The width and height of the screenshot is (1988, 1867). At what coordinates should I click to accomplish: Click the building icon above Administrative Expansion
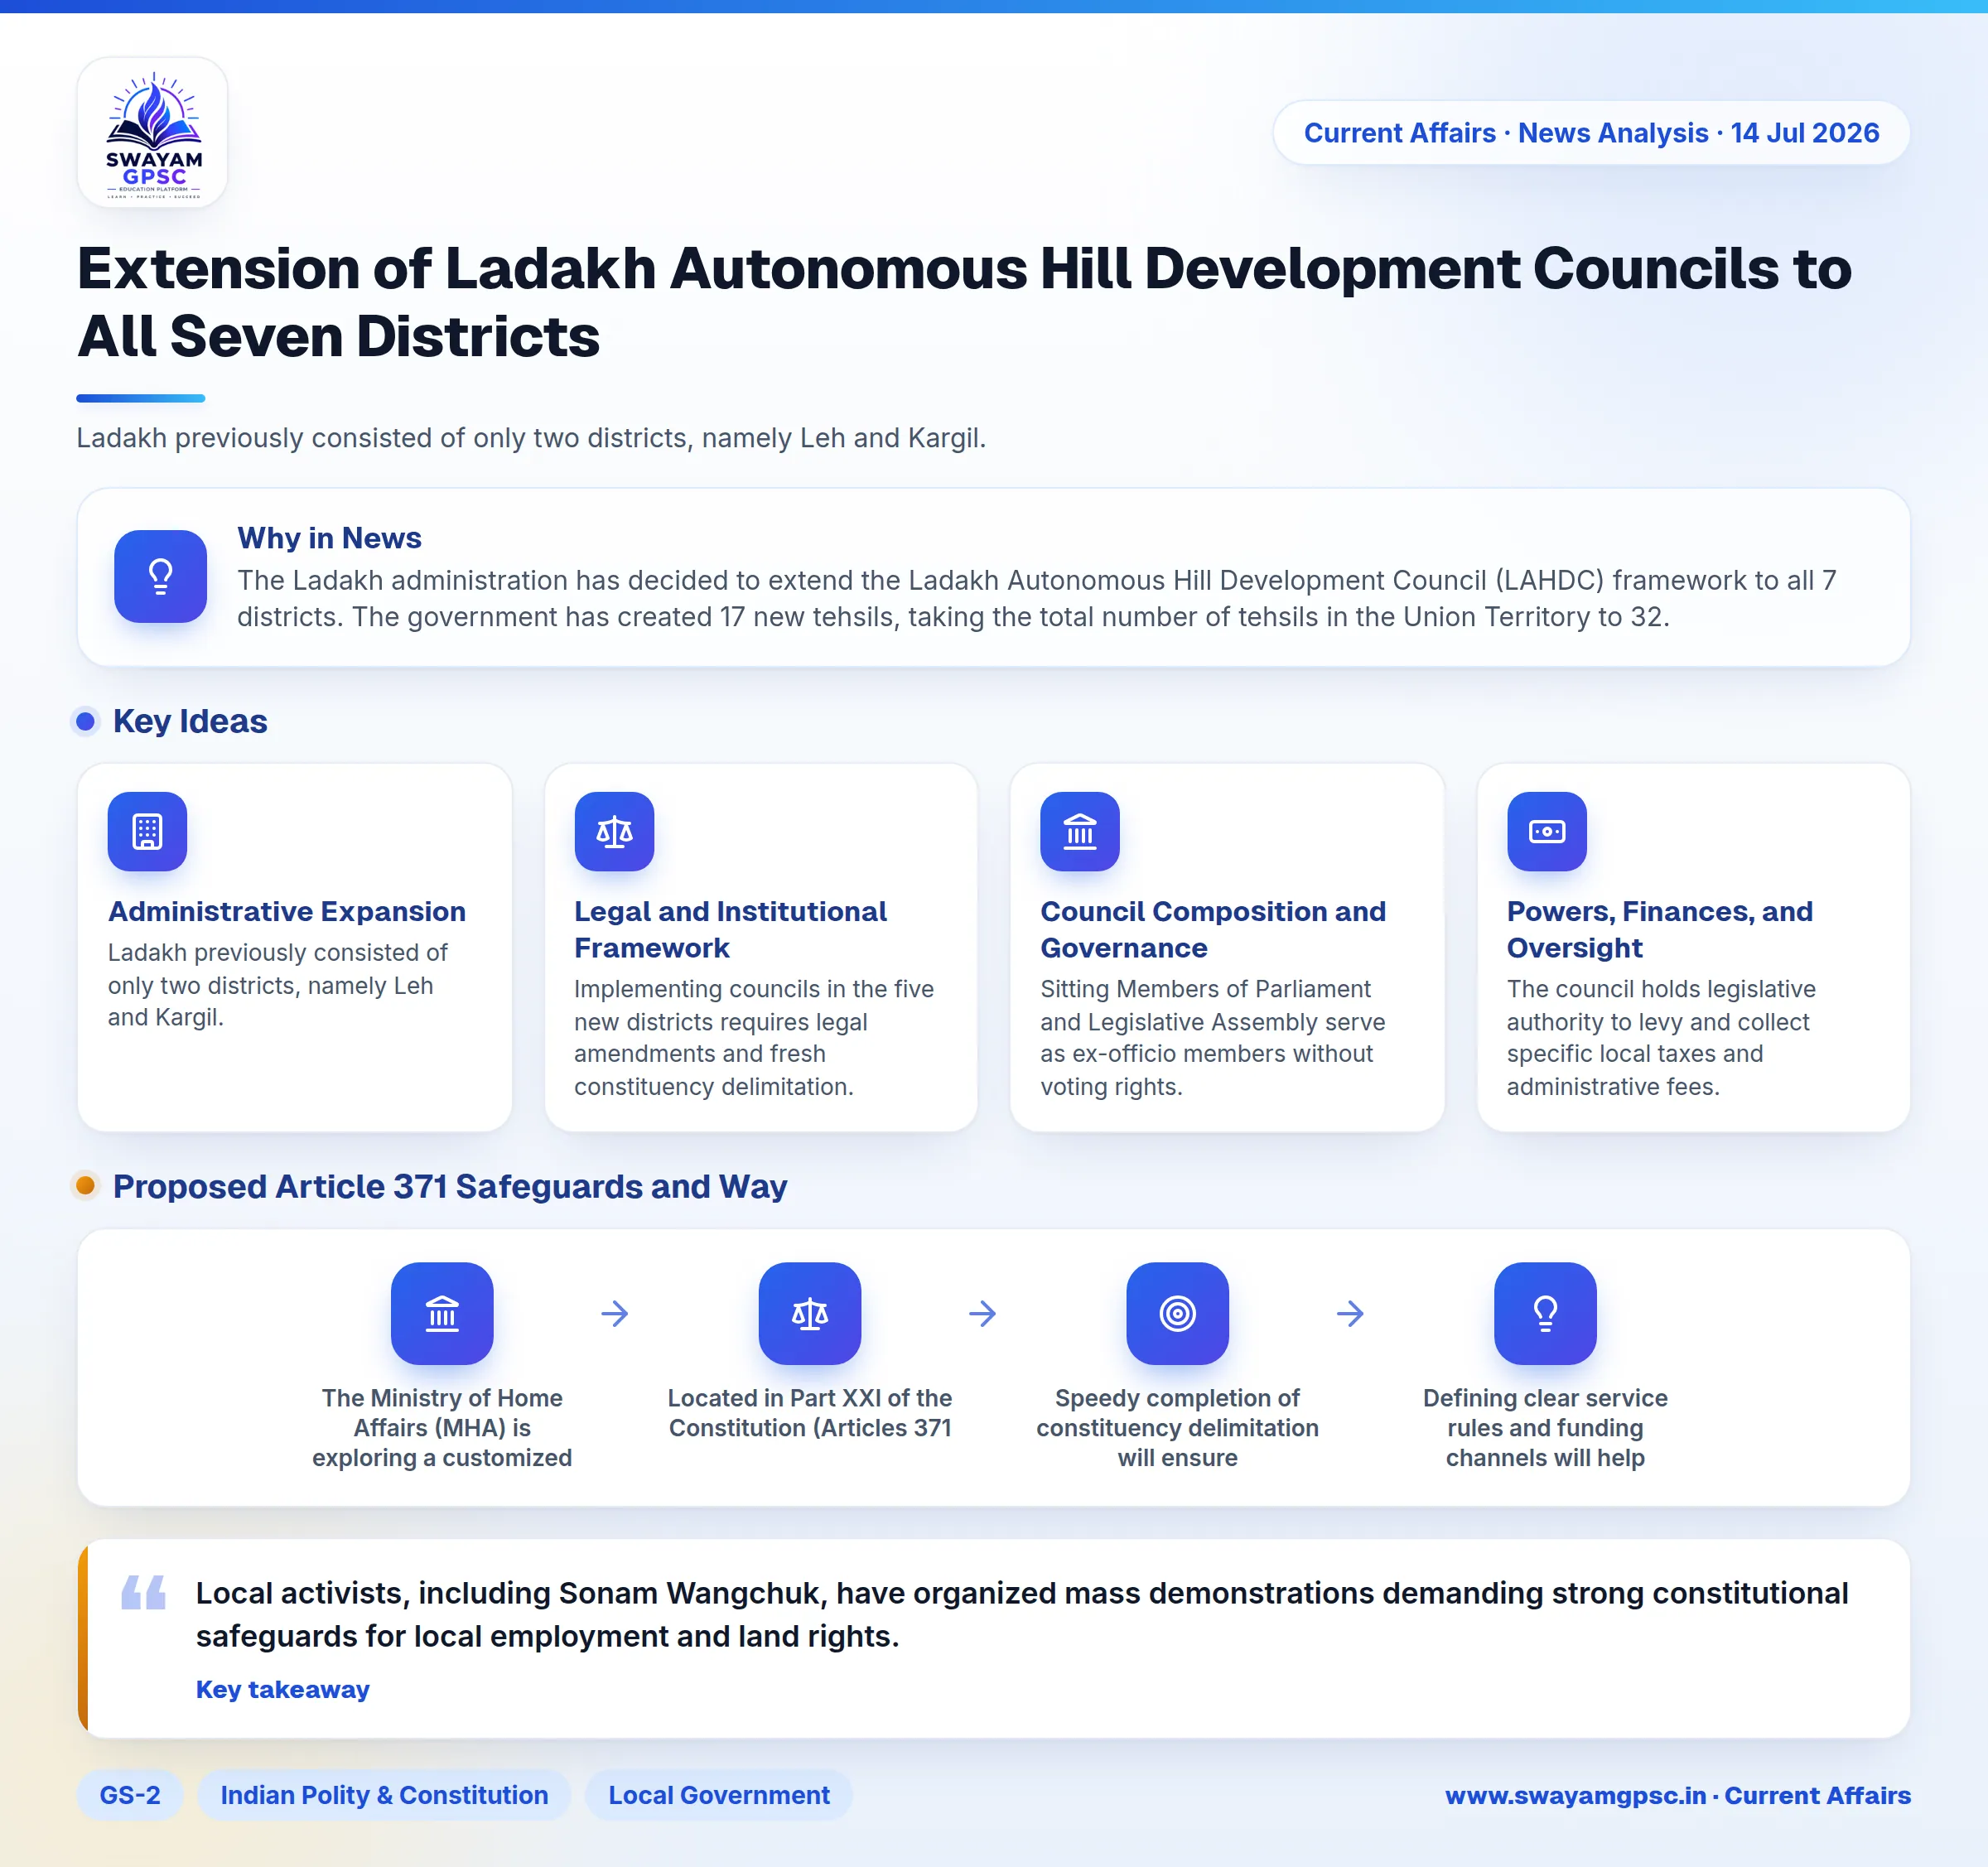point(147,831)
